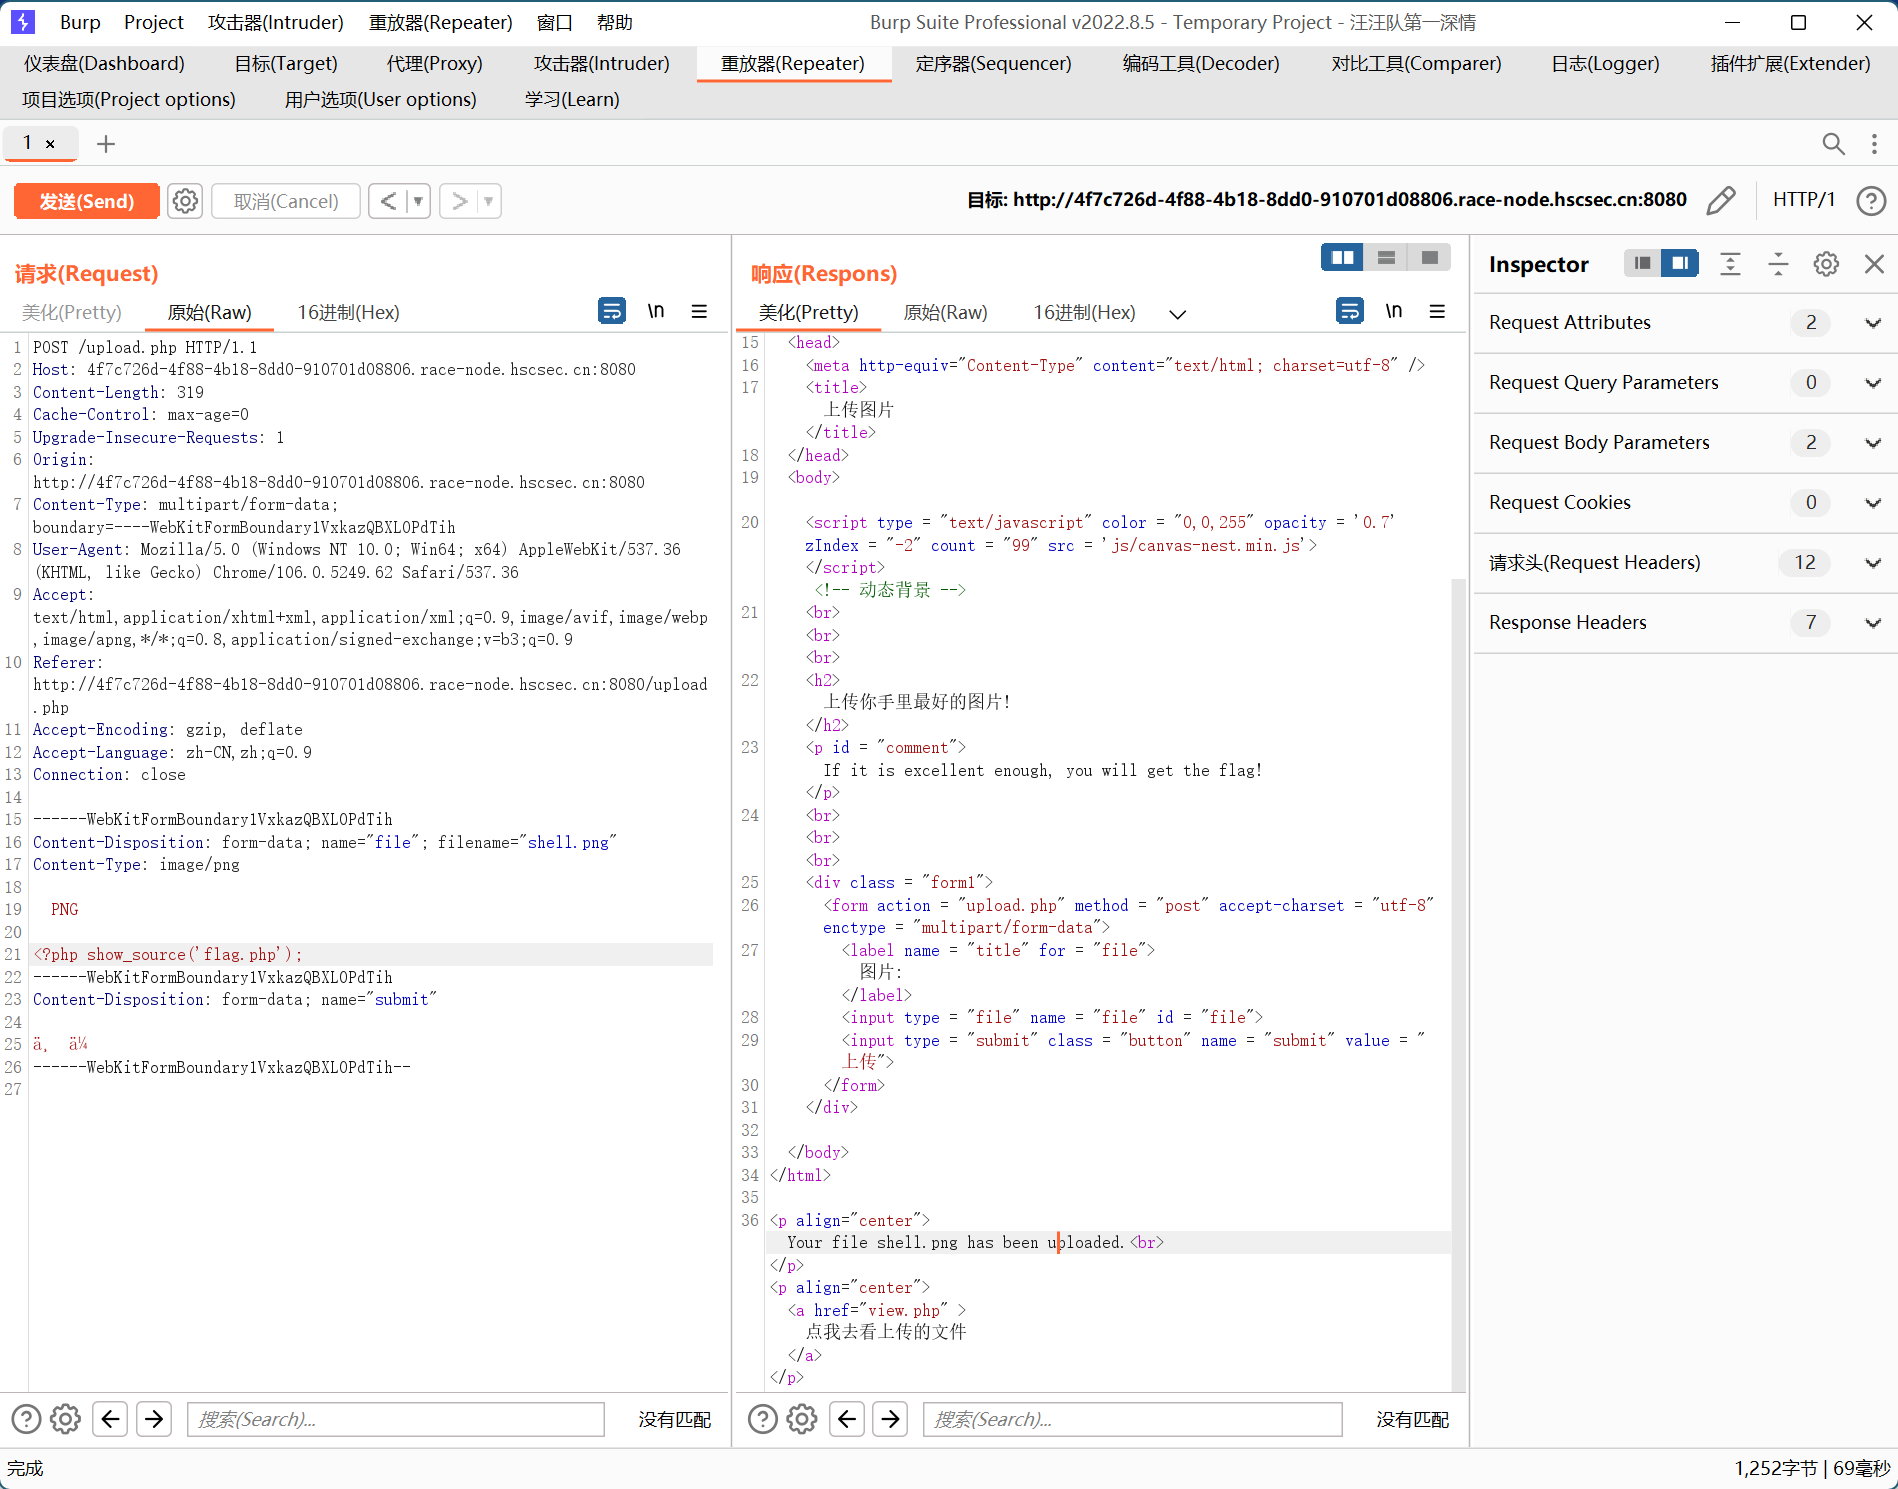
Task: Jump to previous request search match
Action: click(110, 1419)
